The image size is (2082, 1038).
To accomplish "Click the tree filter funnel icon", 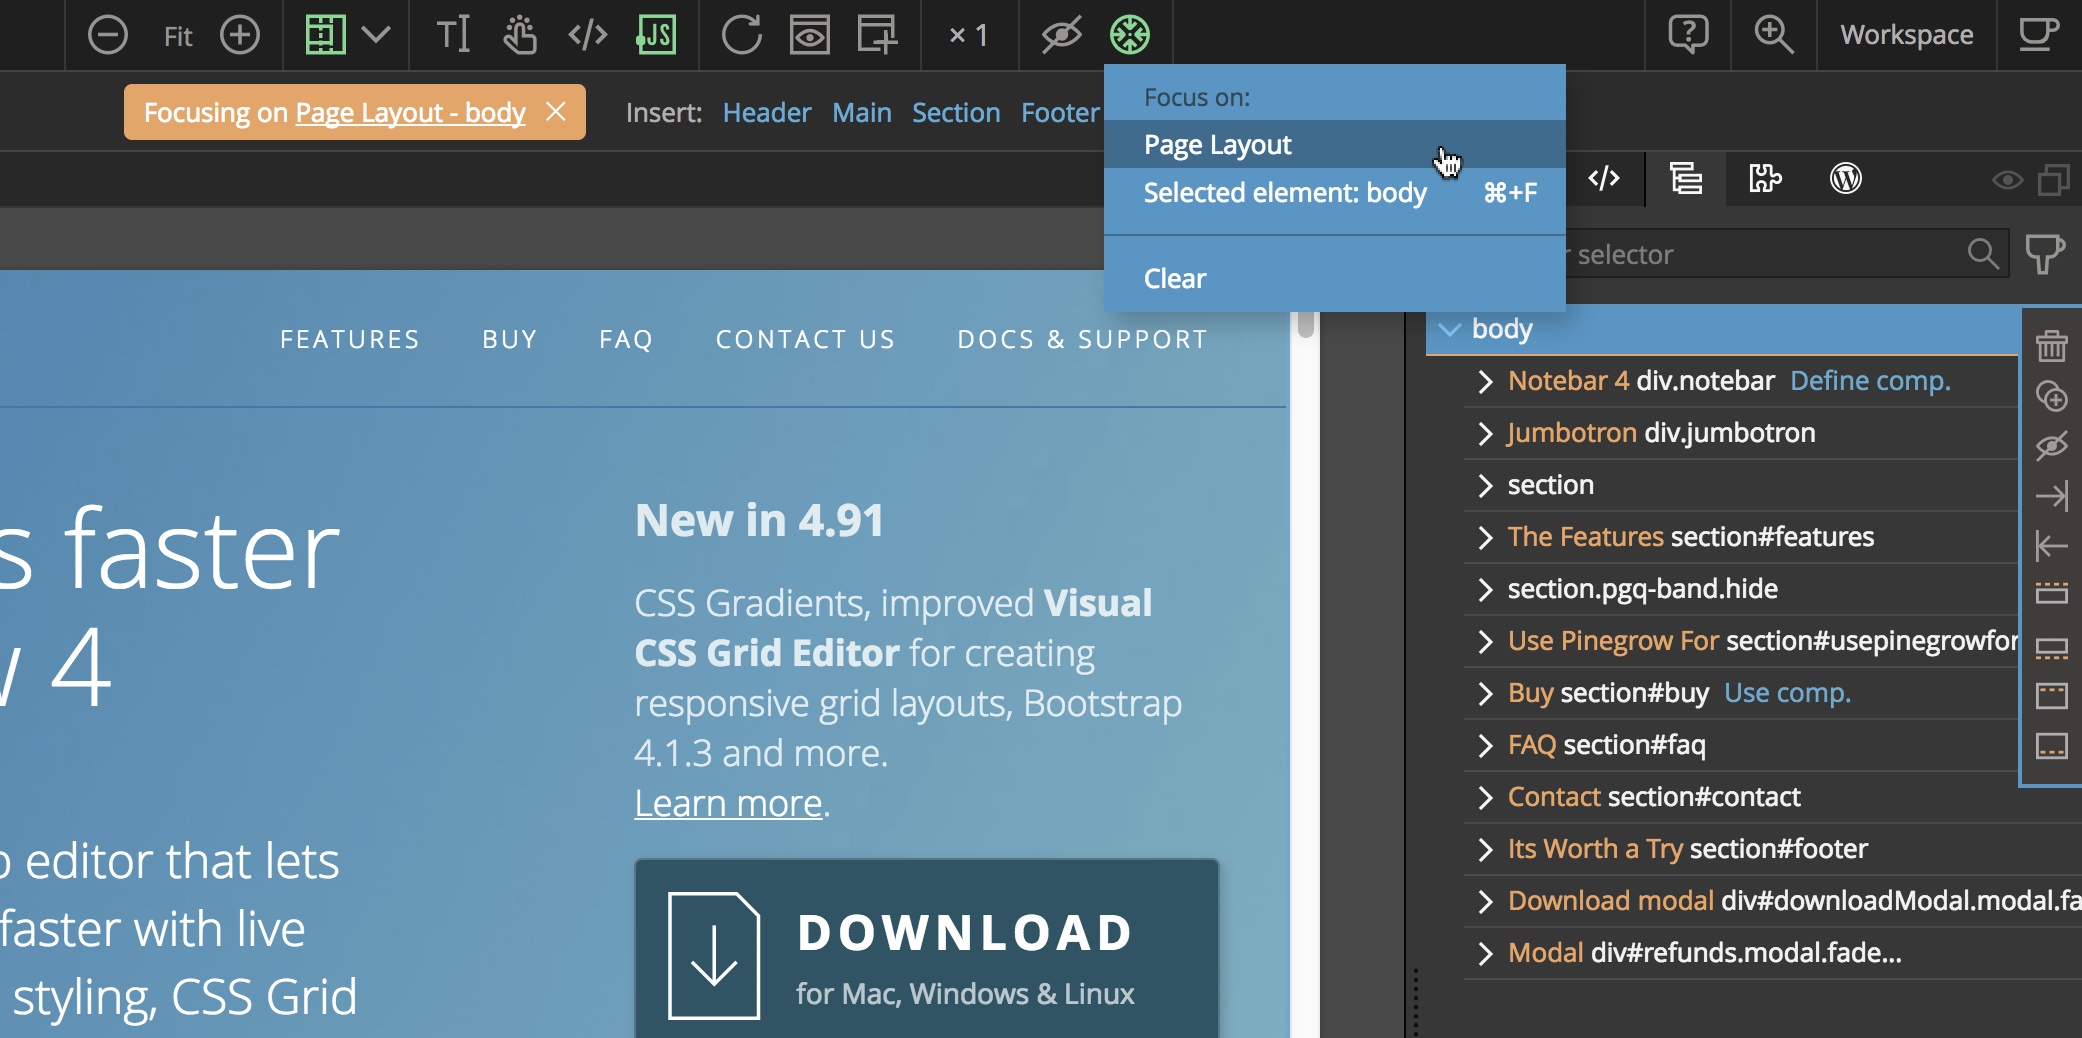I will point(2045,254).
